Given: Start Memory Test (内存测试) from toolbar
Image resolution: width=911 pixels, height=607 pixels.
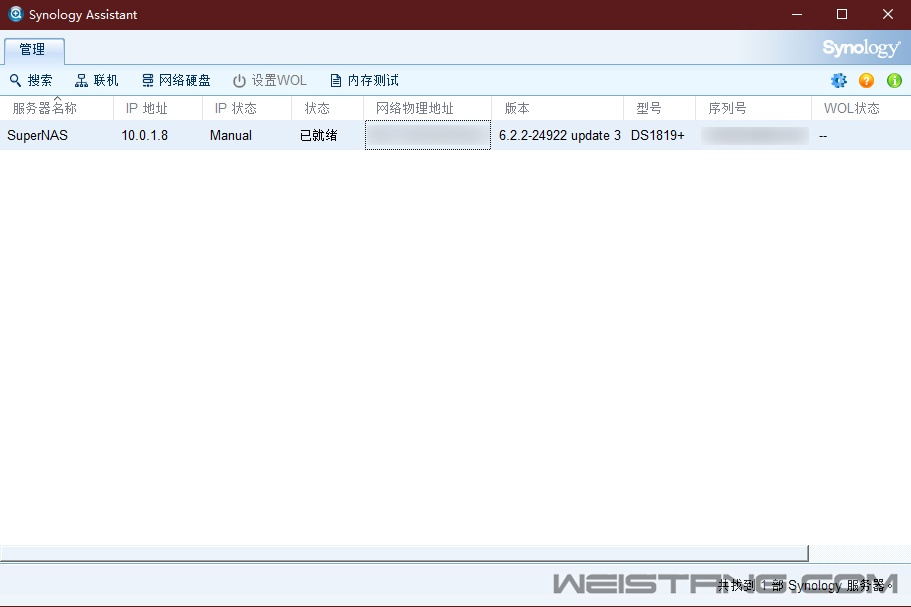Looking at the screenshot, I should pos(336,81).
